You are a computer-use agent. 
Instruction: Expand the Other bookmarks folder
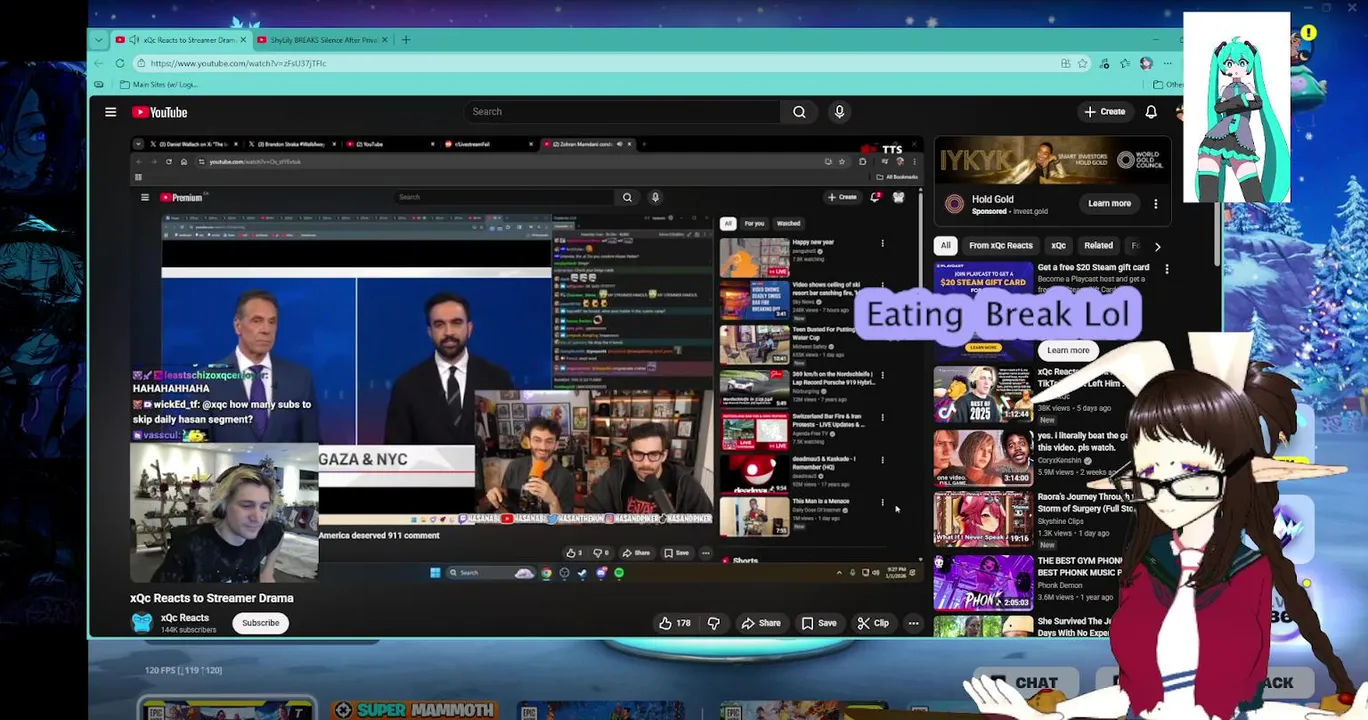pyautogui.click(x=1167, y=85)
